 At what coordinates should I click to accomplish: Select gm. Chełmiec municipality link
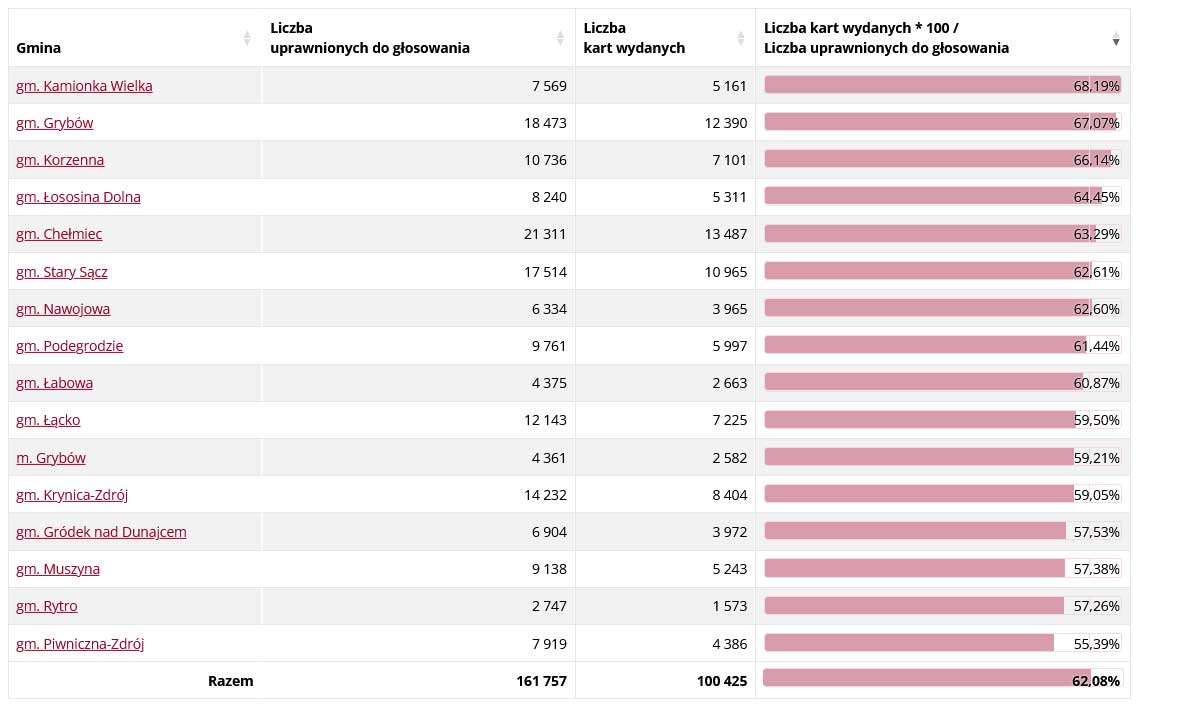point(59,234)
